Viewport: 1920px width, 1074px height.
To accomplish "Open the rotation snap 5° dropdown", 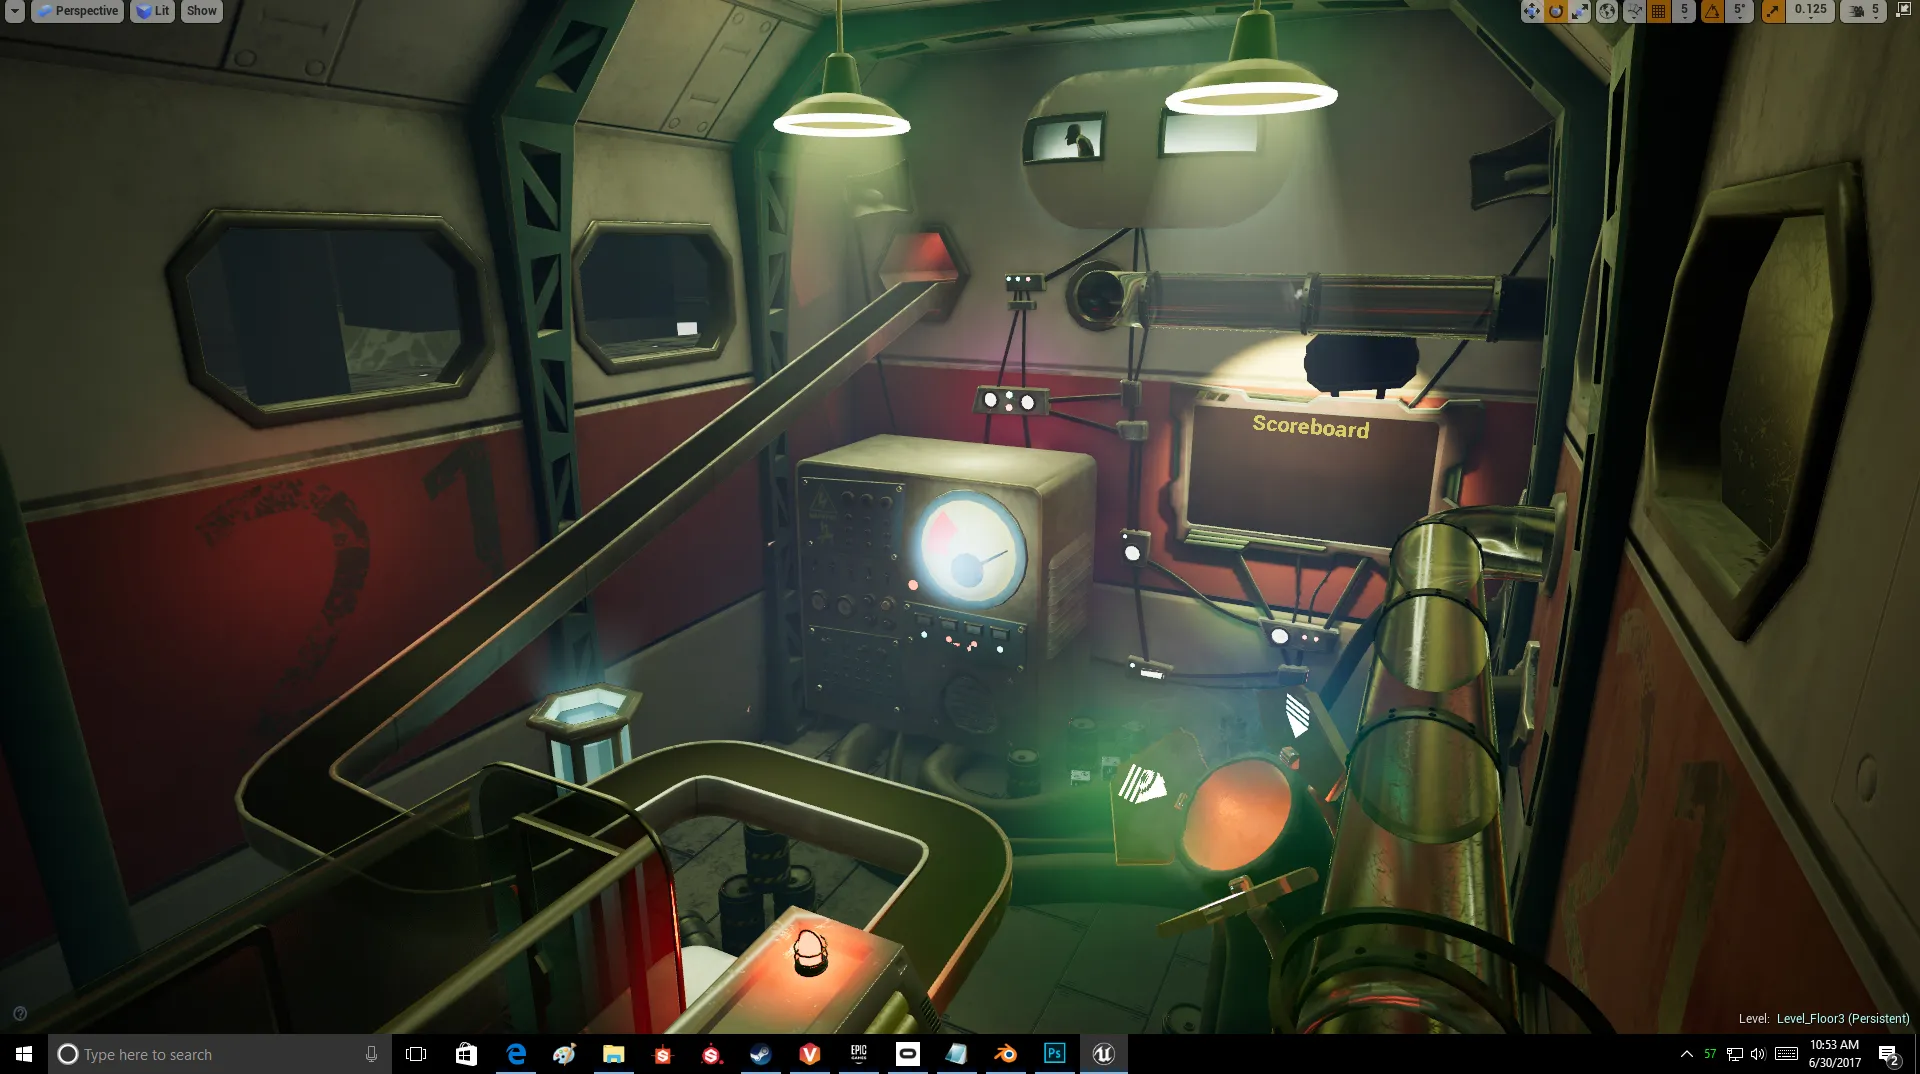I will tap(1739, 11).
